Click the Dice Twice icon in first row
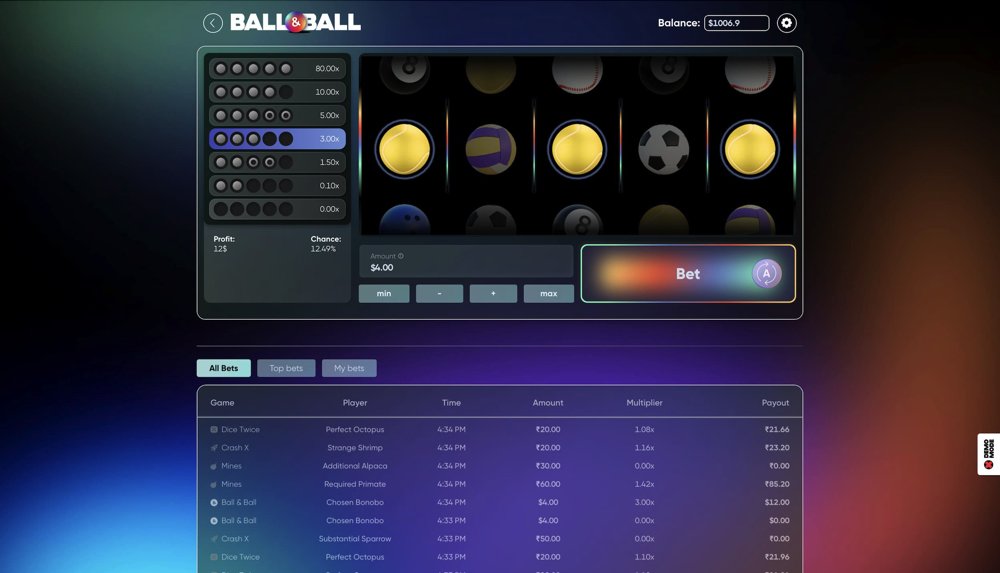Image resolution: width=1000 pixels, height=573 pixels. 214,430
